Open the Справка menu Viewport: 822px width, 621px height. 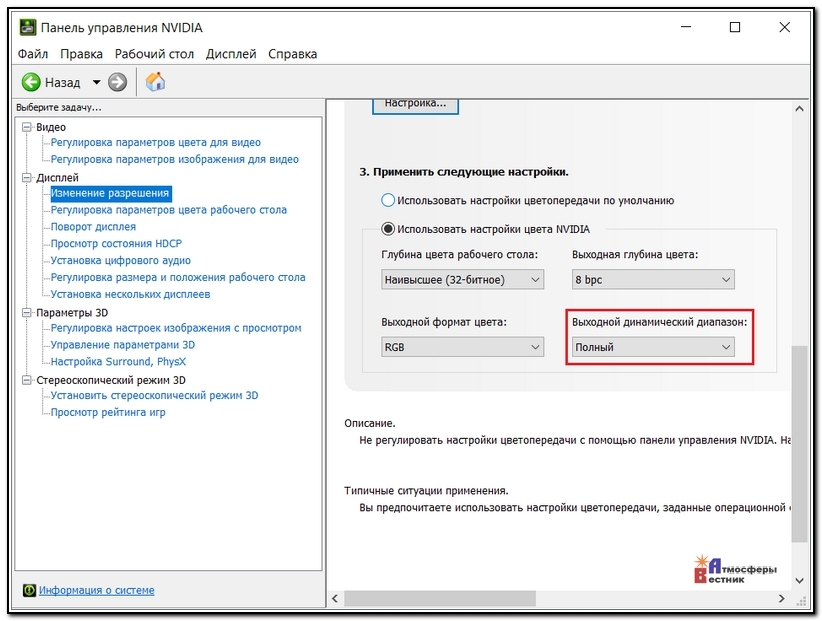[x=293, y=54]
